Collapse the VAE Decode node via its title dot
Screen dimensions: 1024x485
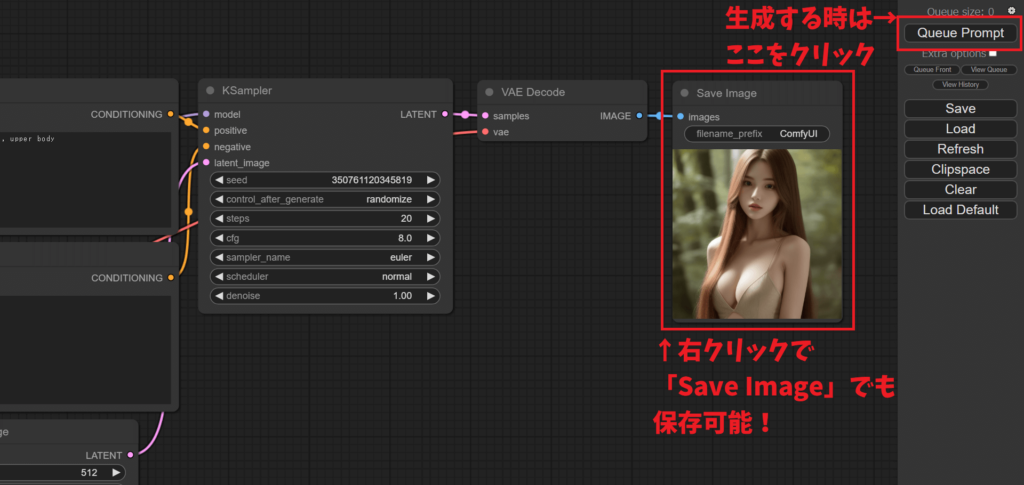coord(490,92)
